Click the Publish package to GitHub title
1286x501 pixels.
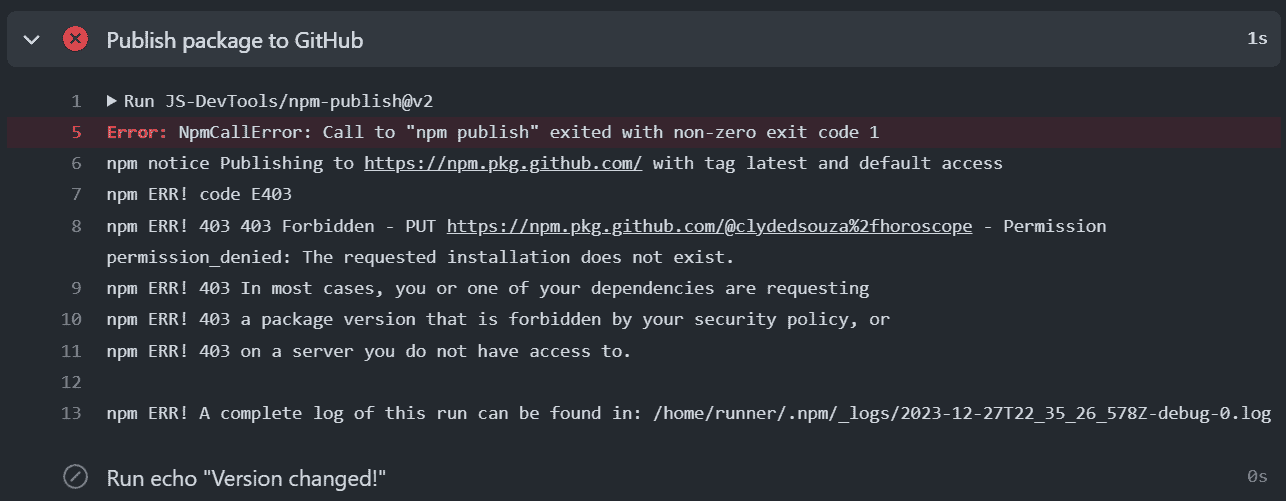(235, 40)
